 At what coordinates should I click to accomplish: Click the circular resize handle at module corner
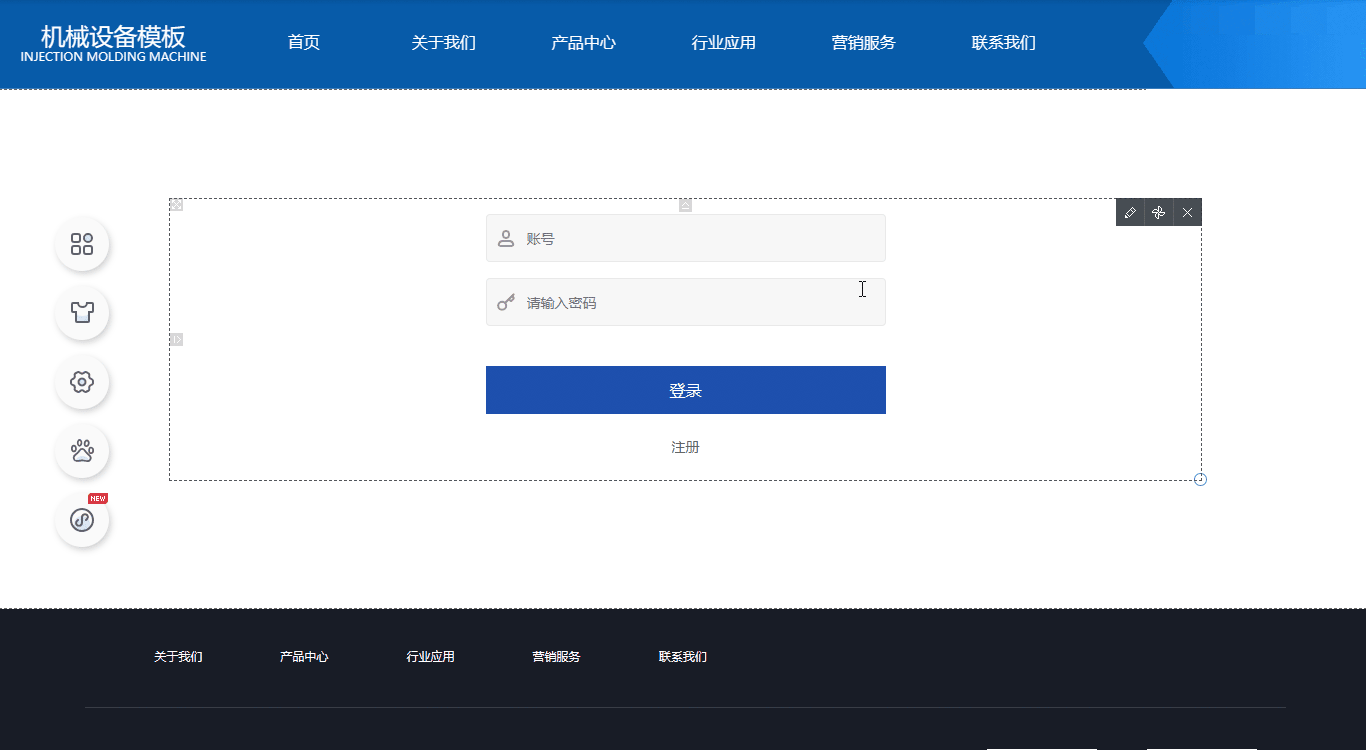coord(1201,480)
